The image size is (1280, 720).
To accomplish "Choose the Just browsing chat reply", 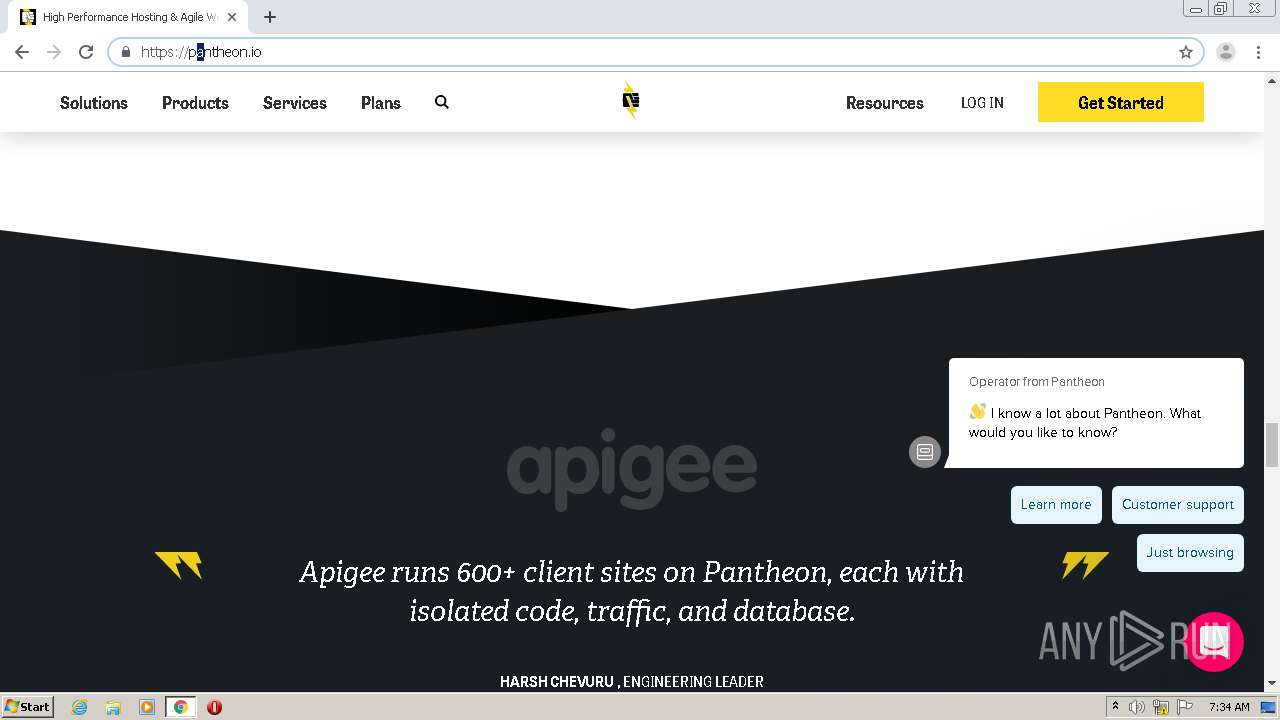I will tap(1190, 553).
